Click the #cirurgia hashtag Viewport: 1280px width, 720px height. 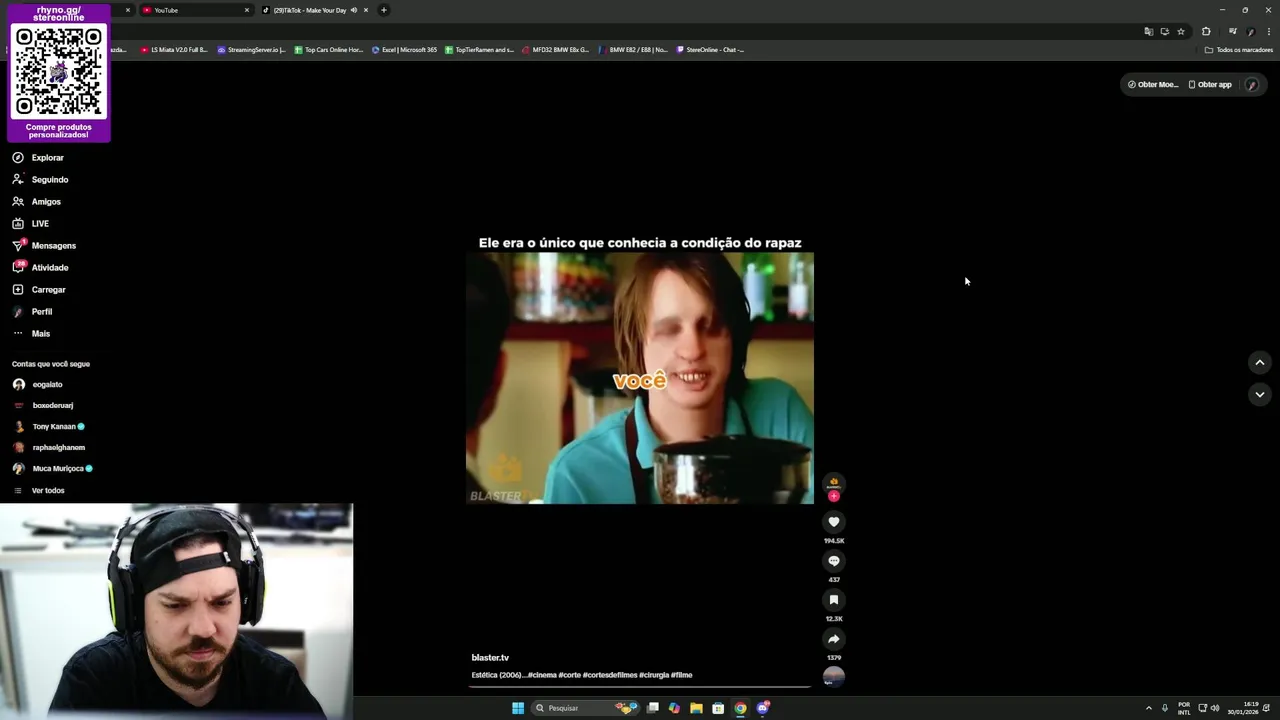click(654, 675)
